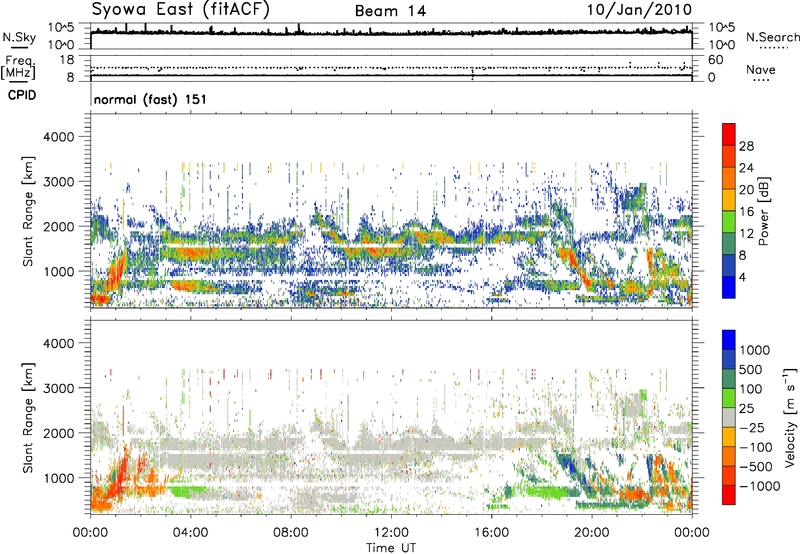Click the "Freq. [MHz]" axis label
The height and width of the screenshot is (554, 800).
click(x=18, y=68)
